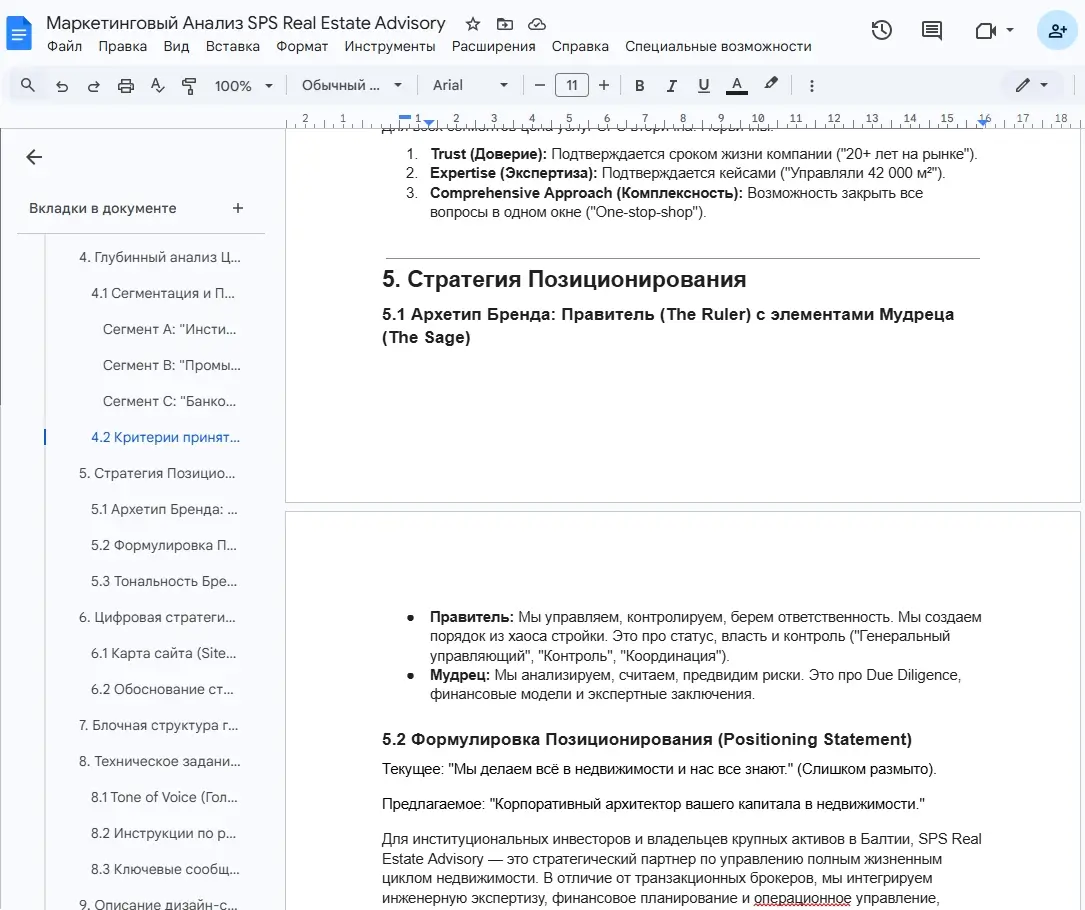Open document version history

click(x=881, y=30)
